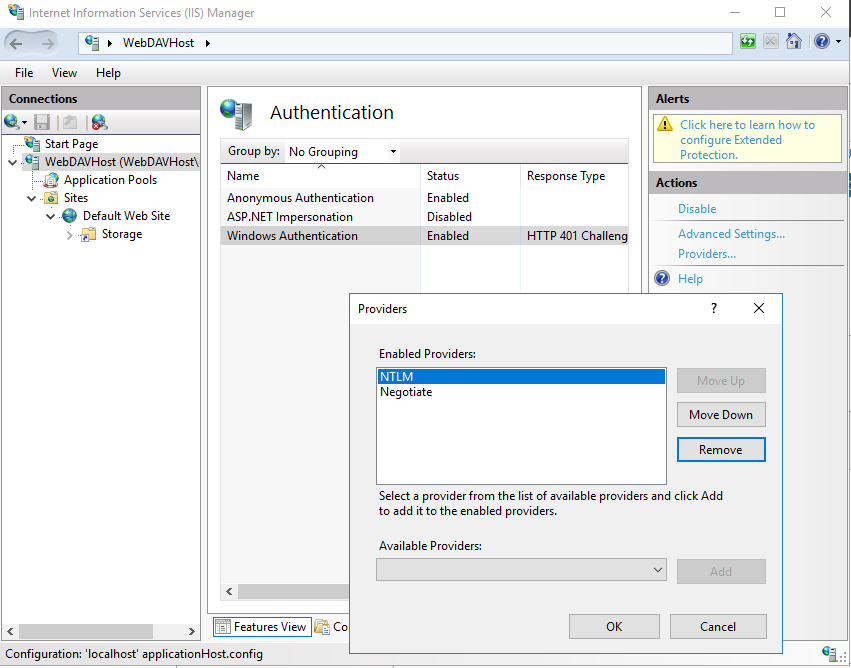The height and width of the screenshot is (668, 851).
Task: Open the View menu
Action: coord(64,73)
